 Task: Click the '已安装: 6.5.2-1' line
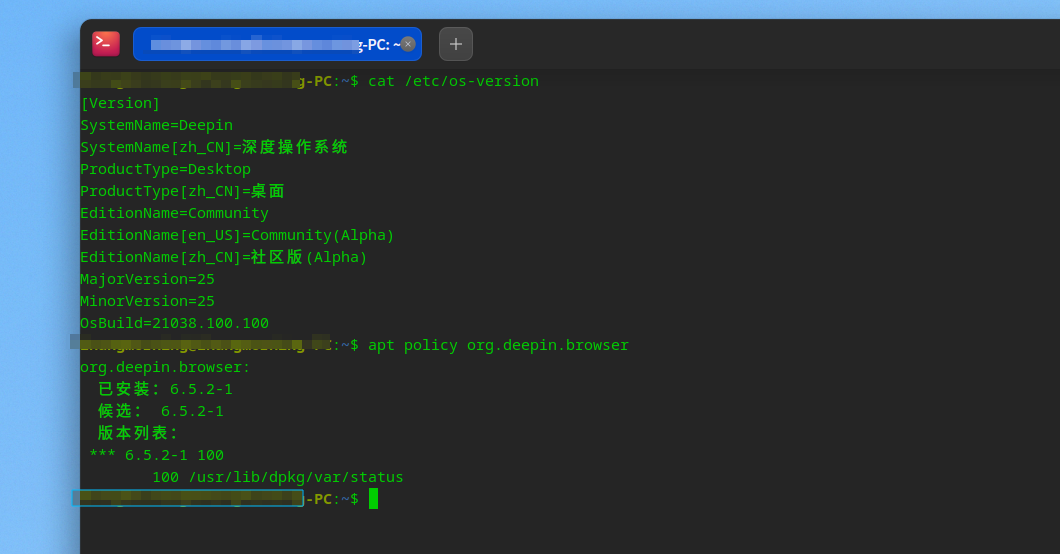165,389
